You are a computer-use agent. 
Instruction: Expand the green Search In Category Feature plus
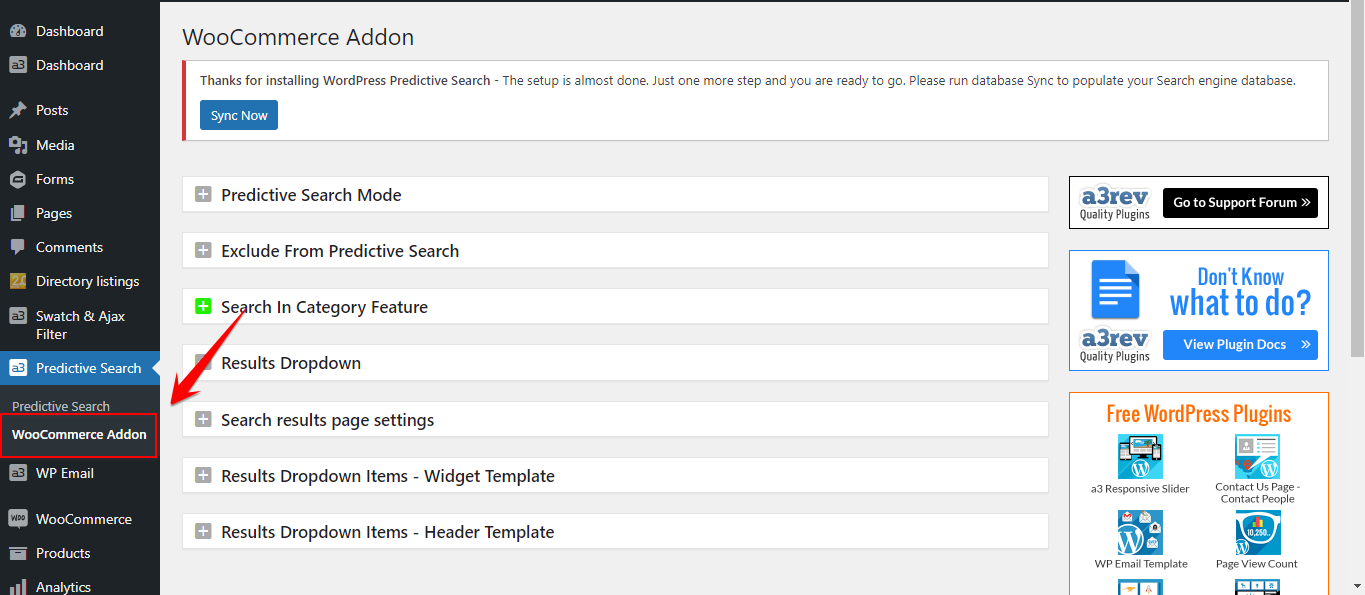(203, 307)
